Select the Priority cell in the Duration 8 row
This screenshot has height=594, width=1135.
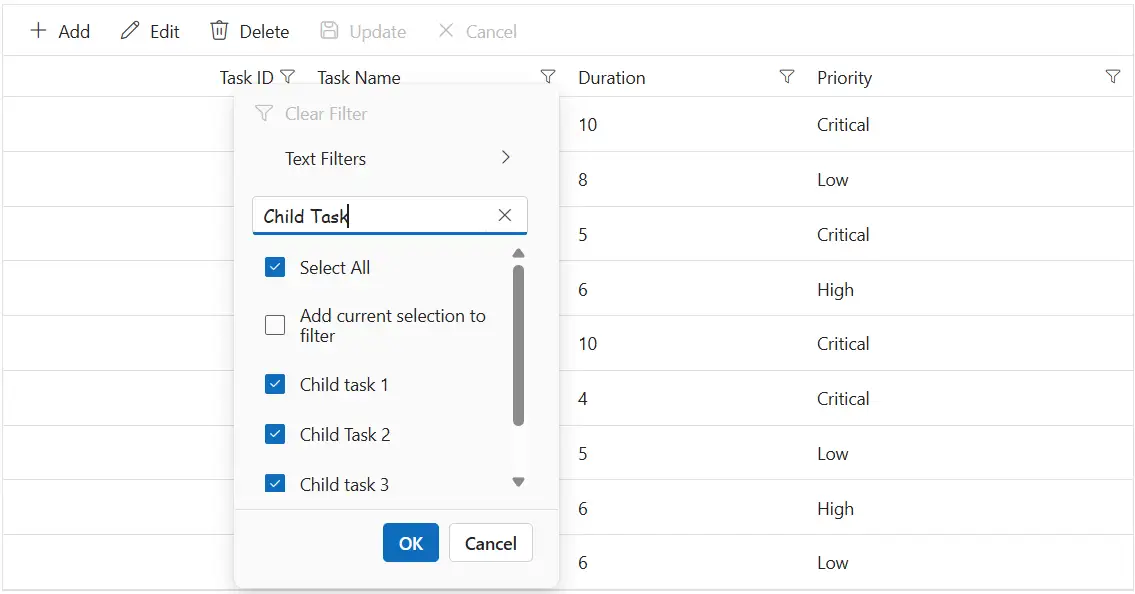point(970,179)
